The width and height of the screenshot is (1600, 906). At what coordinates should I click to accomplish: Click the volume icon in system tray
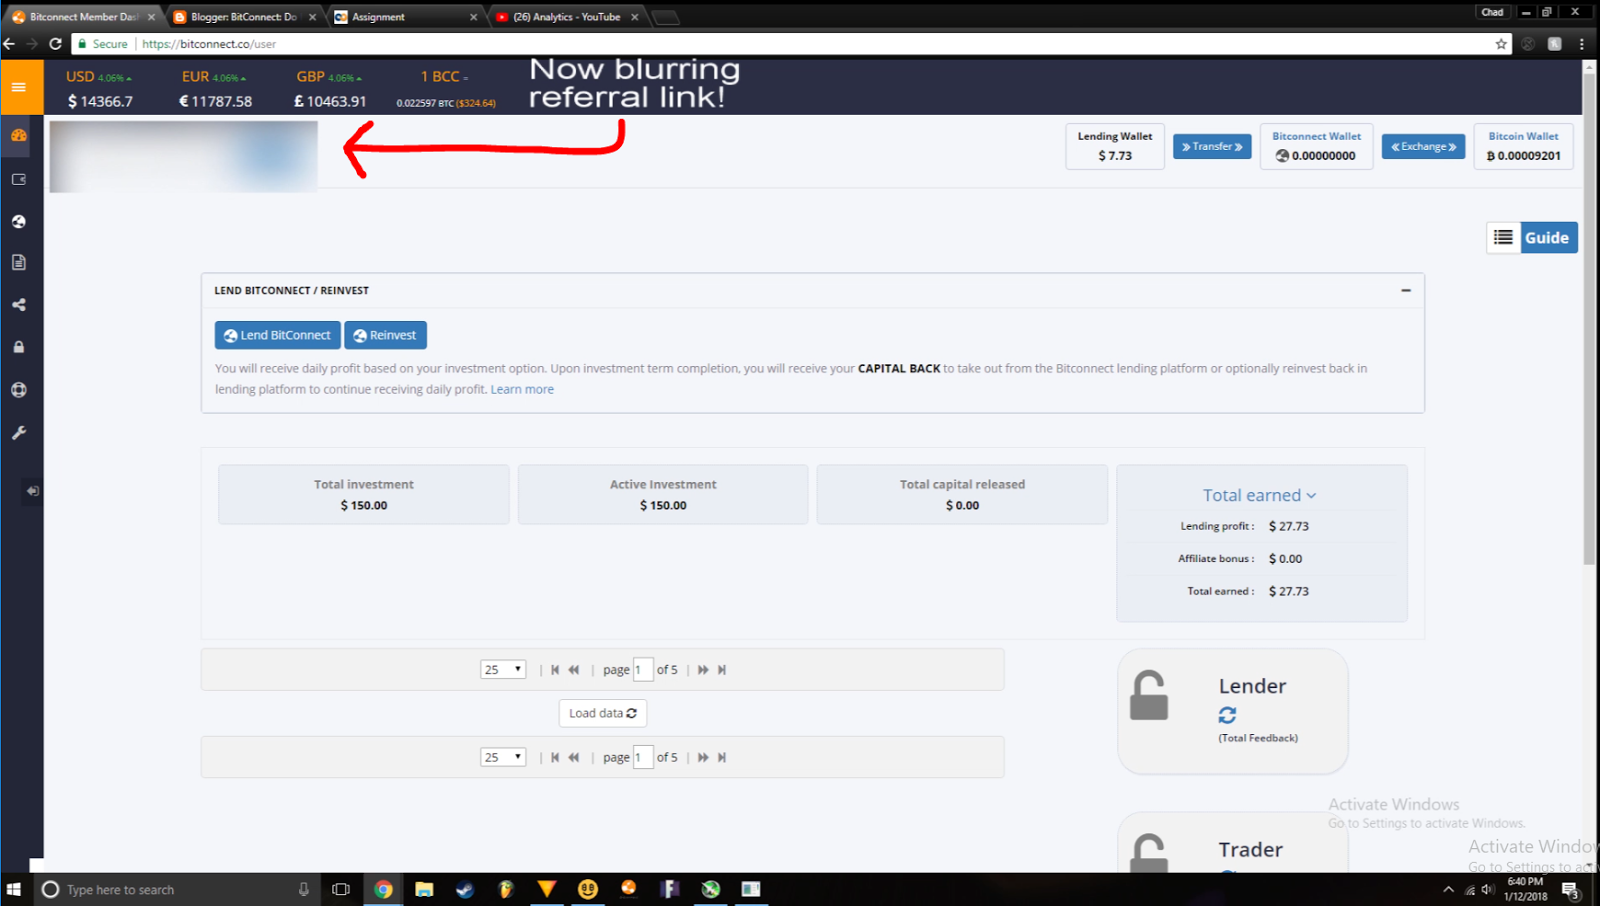(1488, 889)
